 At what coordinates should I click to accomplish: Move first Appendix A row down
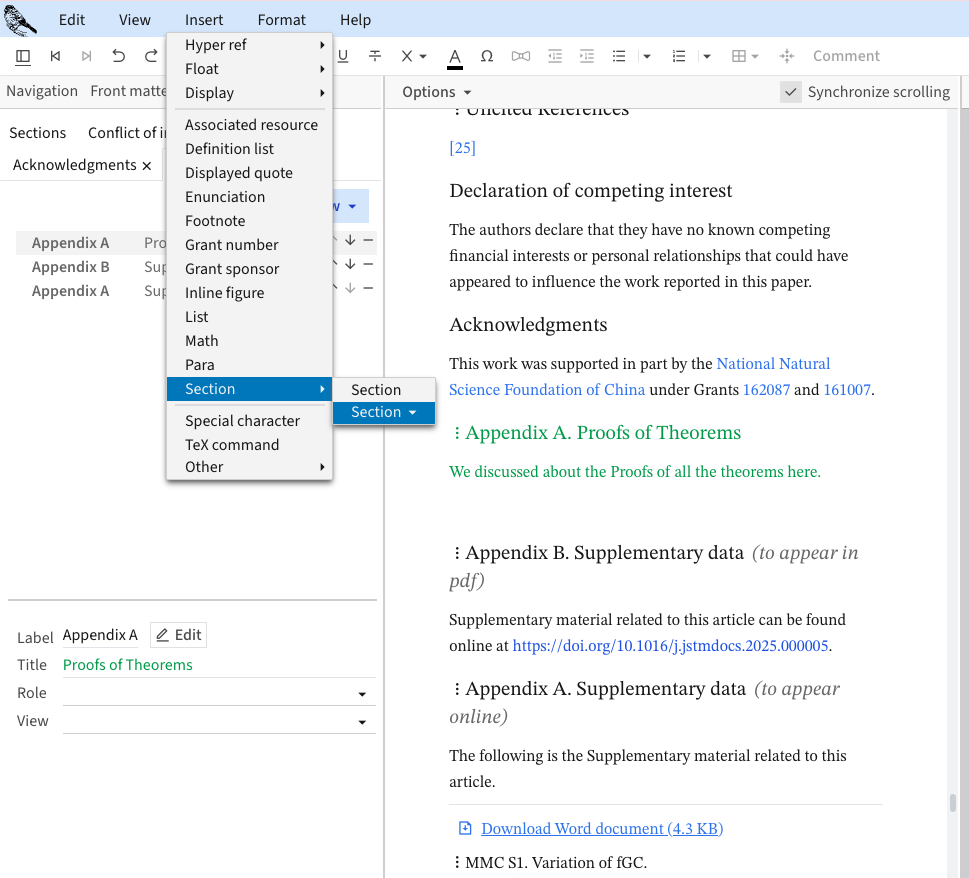tap(350, 240)
